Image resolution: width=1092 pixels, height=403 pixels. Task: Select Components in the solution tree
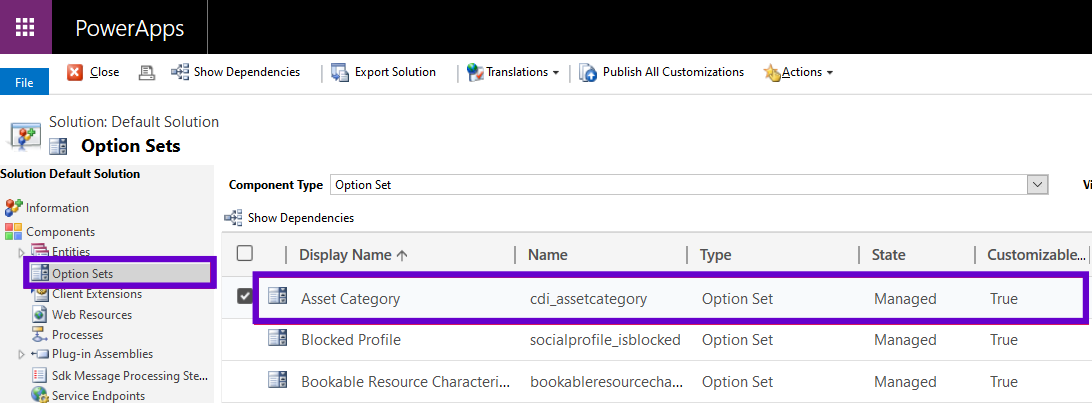(x=61, y=232)
